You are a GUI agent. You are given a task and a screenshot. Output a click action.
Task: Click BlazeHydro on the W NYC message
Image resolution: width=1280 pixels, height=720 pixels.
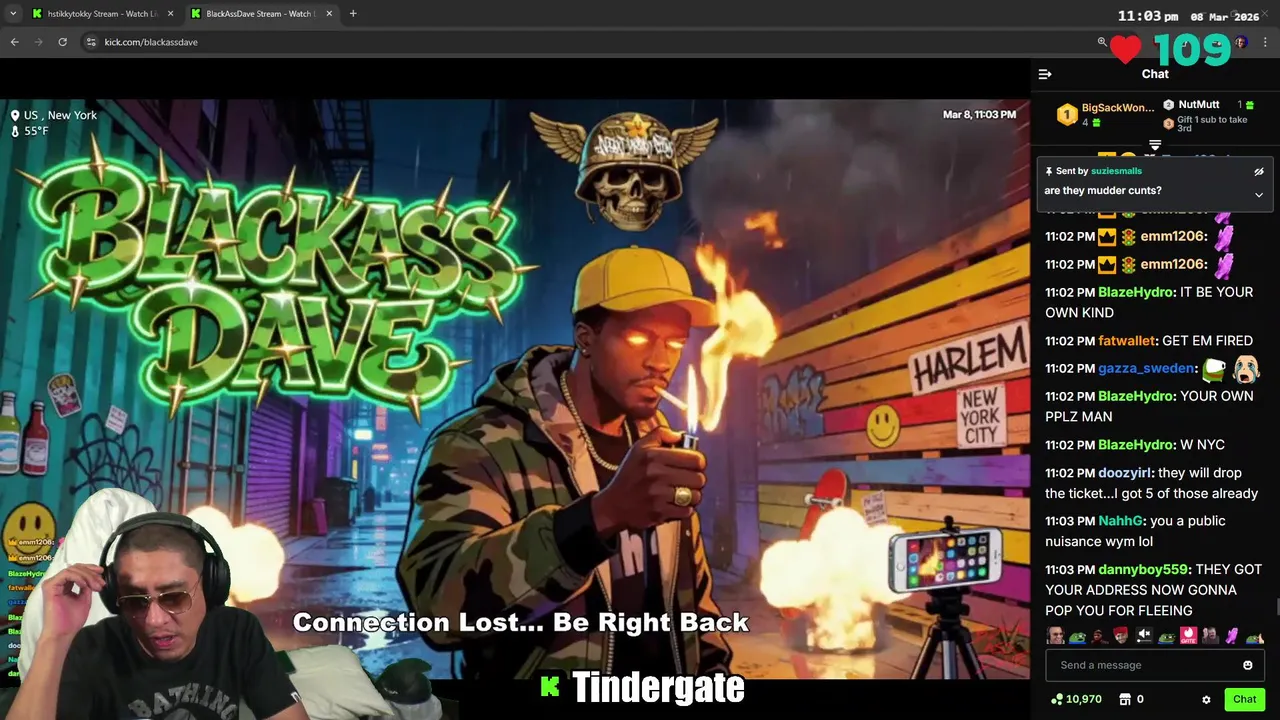point(1135,445)
